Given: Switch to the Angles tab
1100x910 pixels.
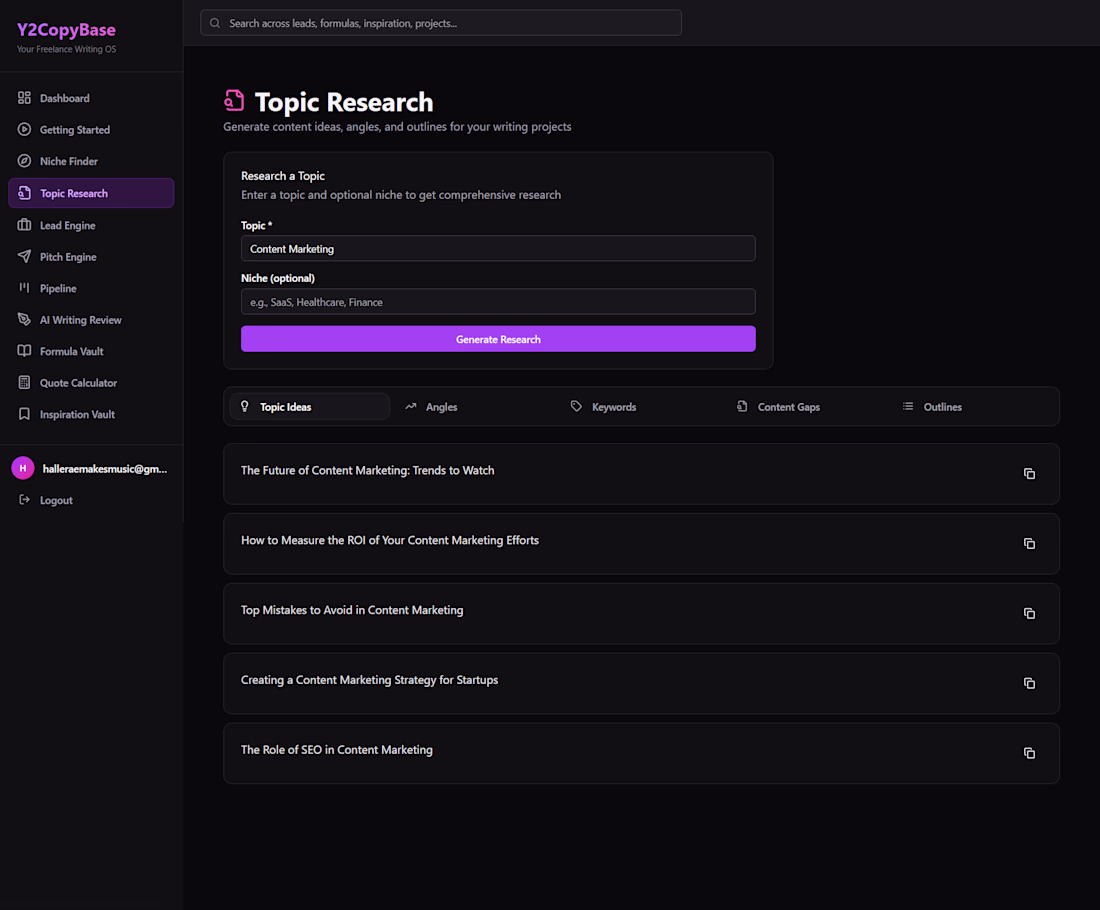Looking at the screenshot, I should [x=441, y=407].
